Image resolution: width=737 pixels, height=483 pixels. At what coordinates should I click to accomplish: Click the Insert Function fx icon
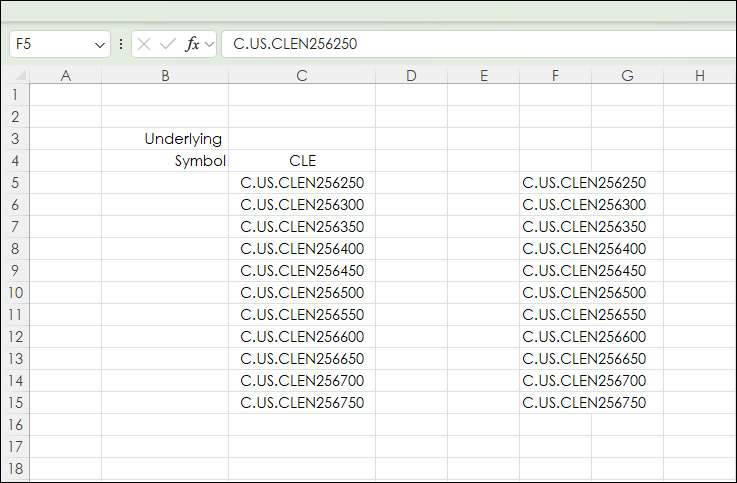[x=193, y=44]
